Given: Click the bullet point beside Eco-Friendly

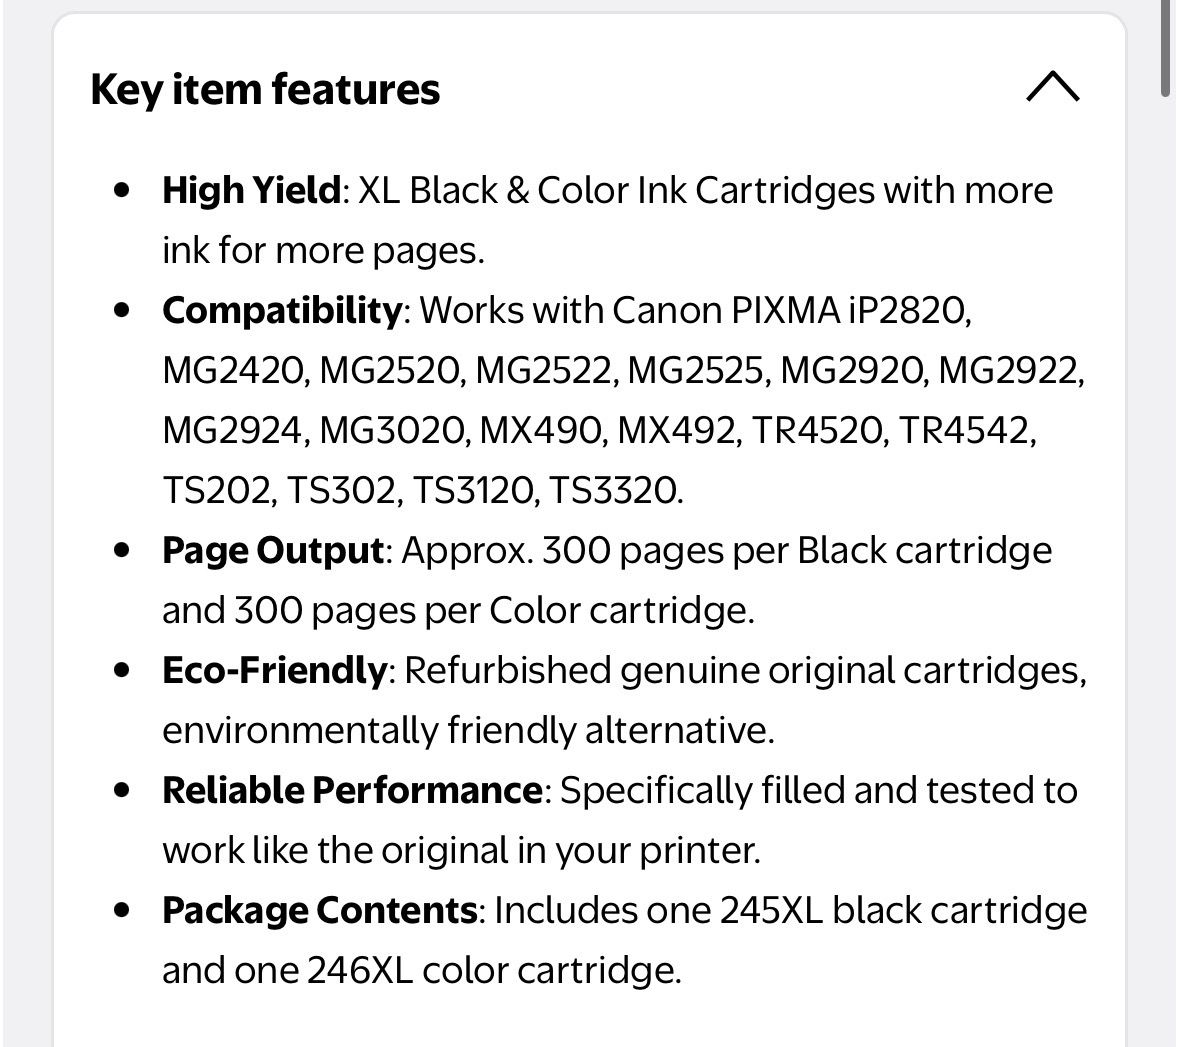Looking at the screenshot, I should [123, 669].
